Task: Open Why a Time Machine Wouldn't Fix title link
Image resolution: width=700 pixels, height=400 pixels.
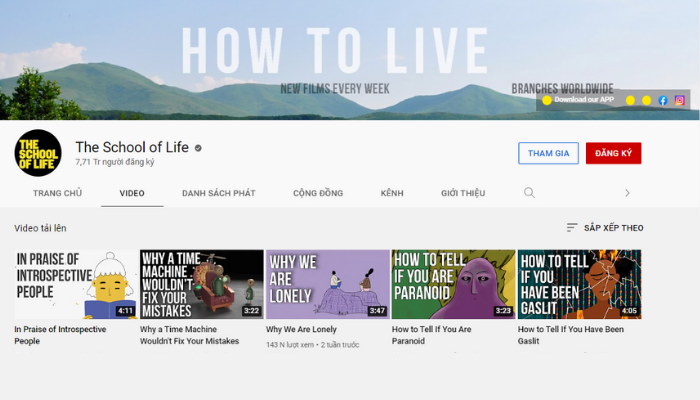Action: tap(189, 335)
